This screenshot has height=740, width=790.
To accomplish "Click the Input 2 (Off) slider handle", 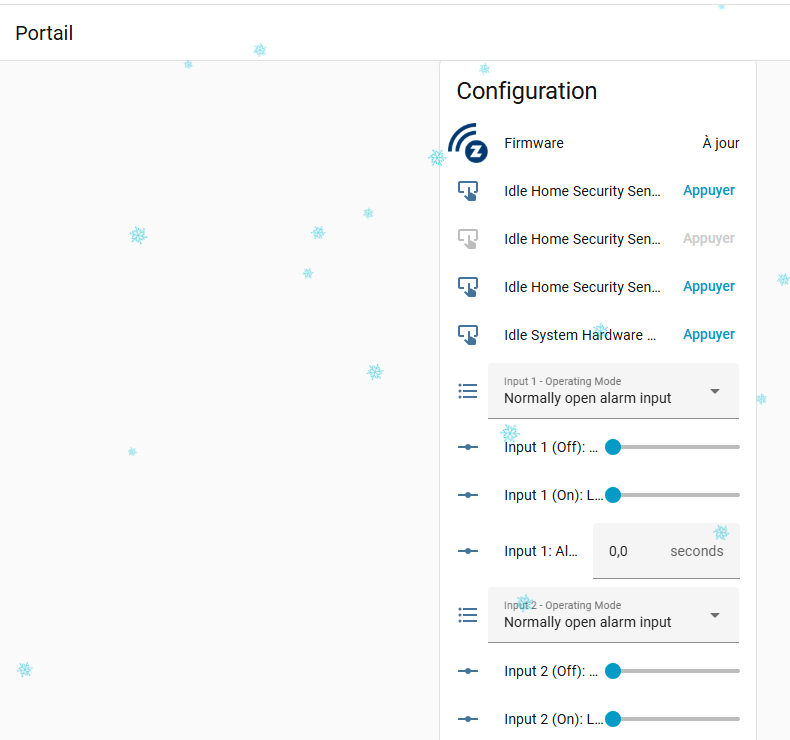I will 613,671.
